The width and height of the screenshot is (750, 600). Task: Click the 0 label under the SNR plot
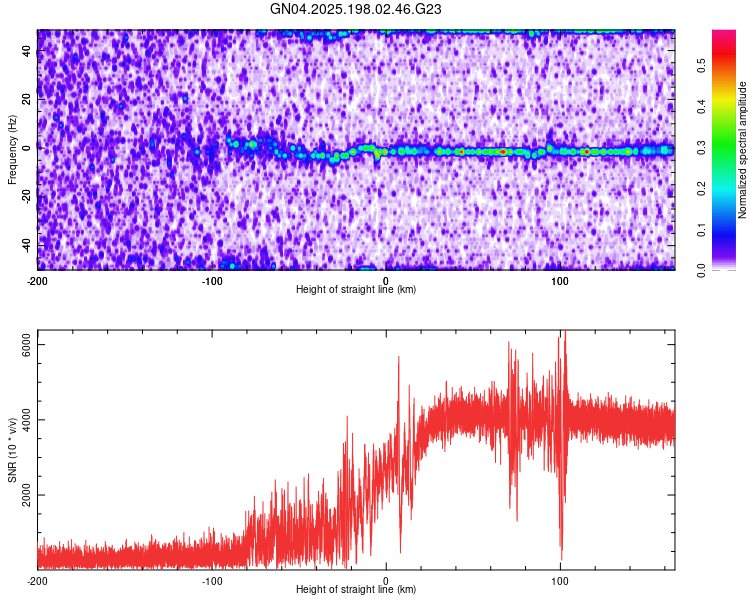tap(386, 581)
